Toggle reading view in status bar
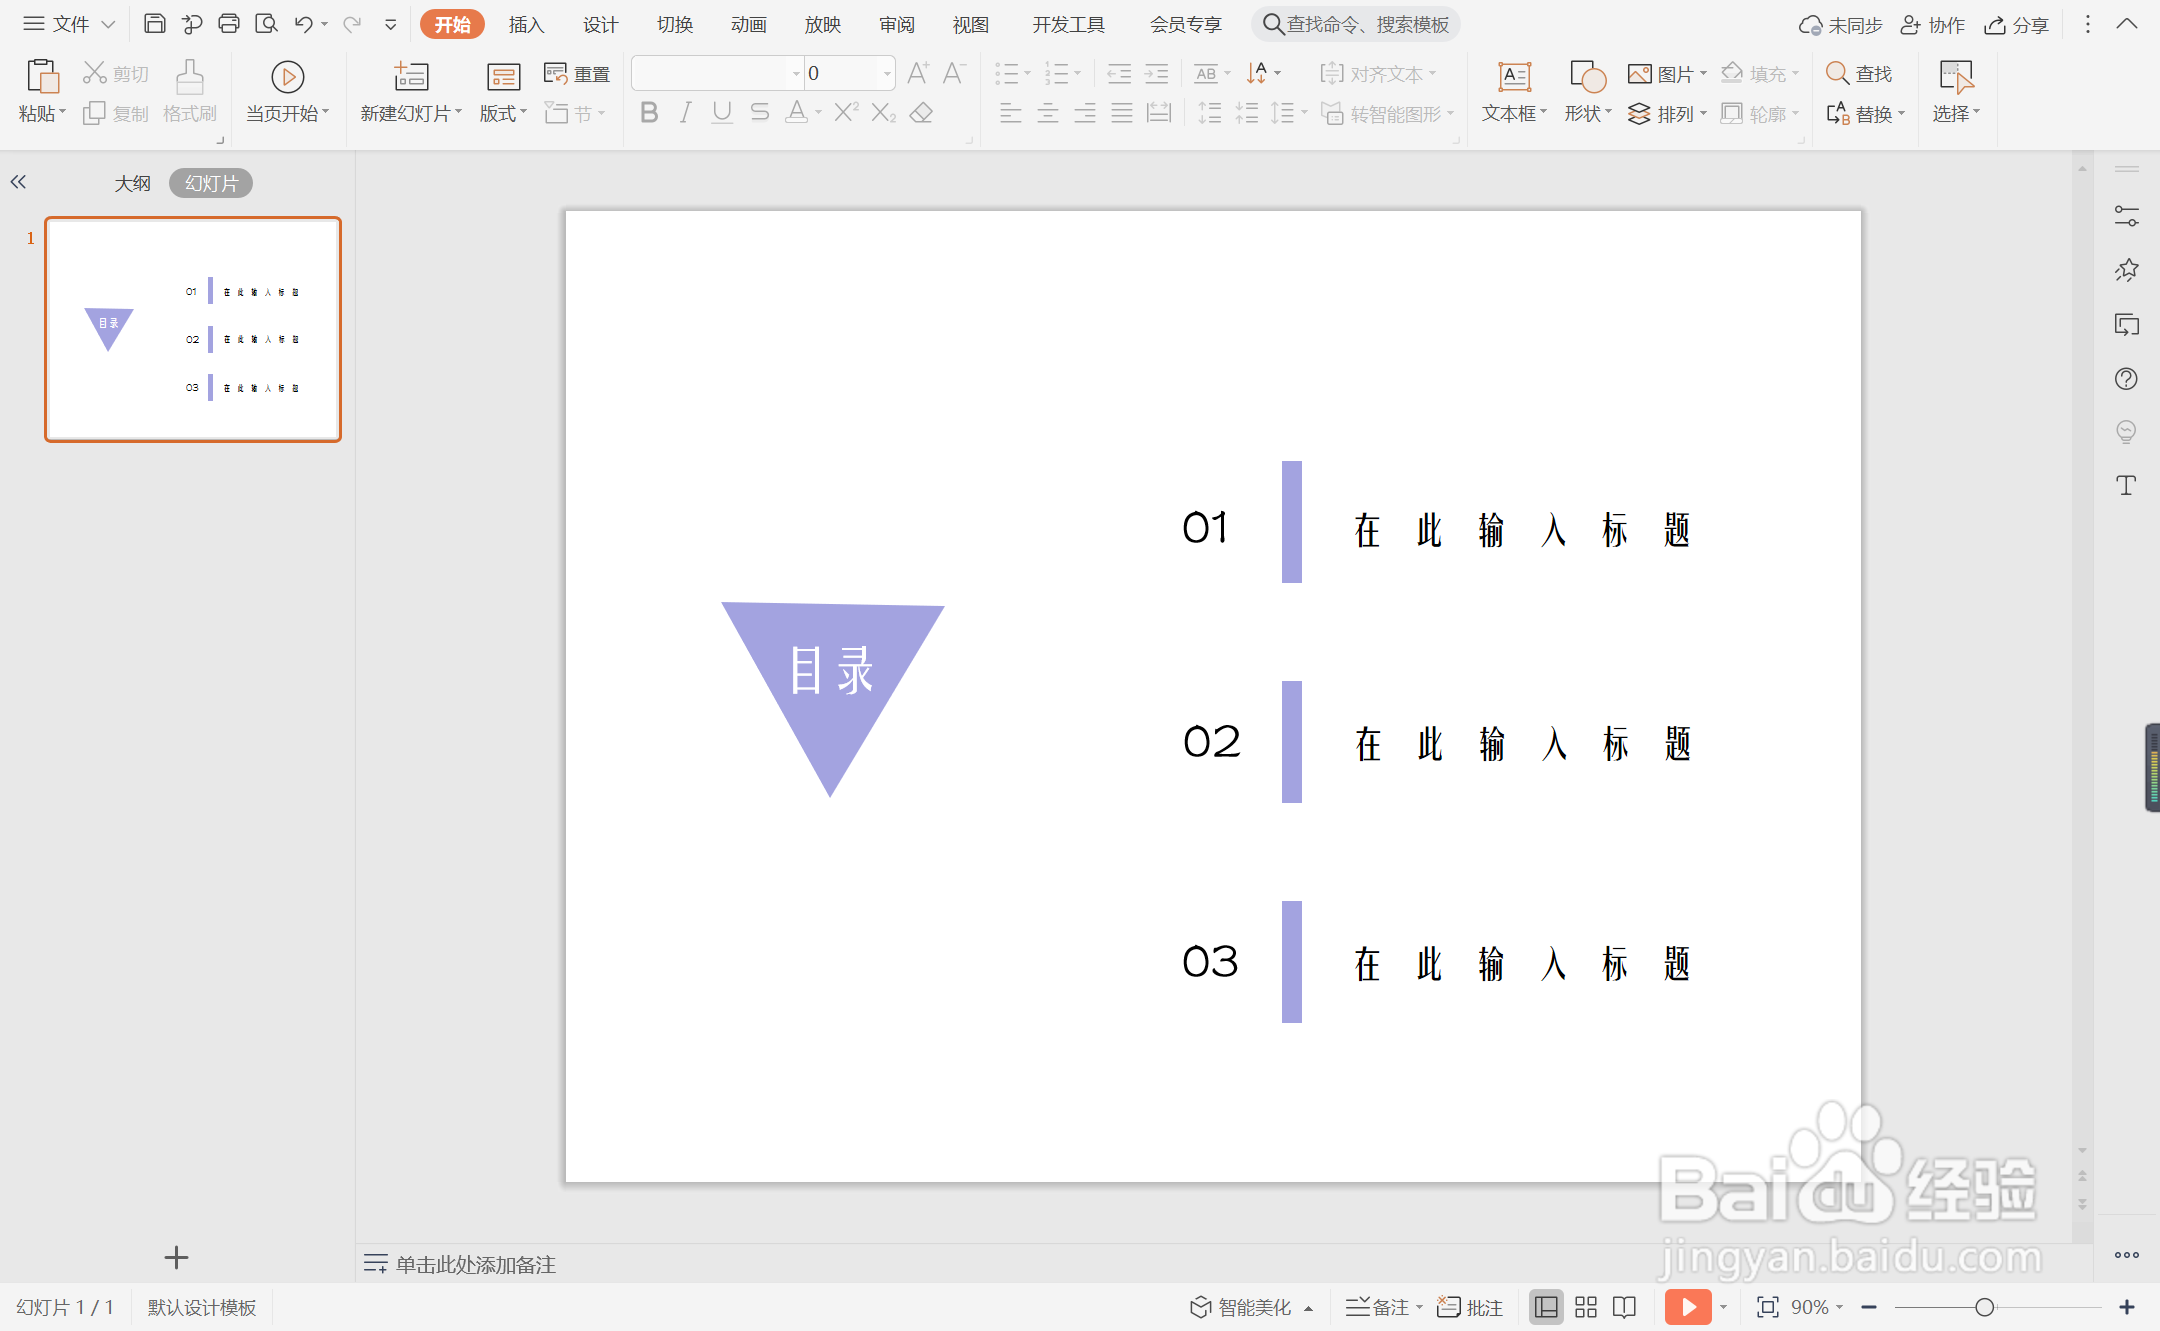Image resolution: width=2160 pixels, height=1331 pixels. 1625,1307
